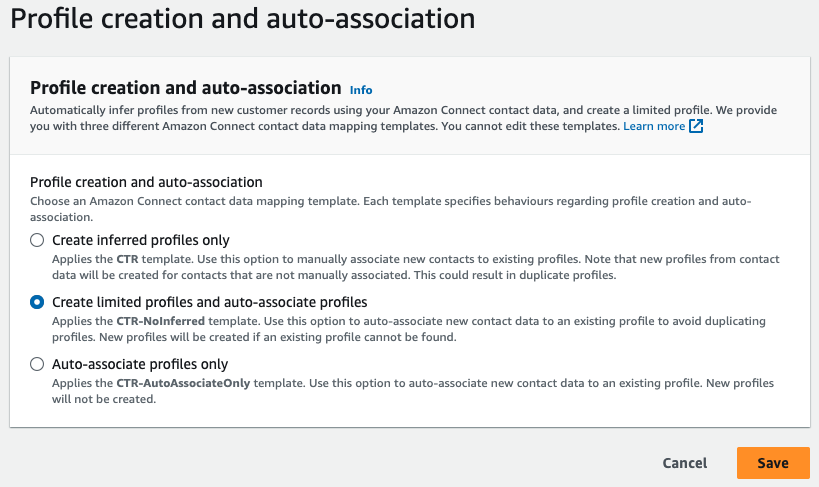Screen dimensions: 819x487
Task: Choose the Auto-associate profiles only radio button
Action: [x=37, y=364]
